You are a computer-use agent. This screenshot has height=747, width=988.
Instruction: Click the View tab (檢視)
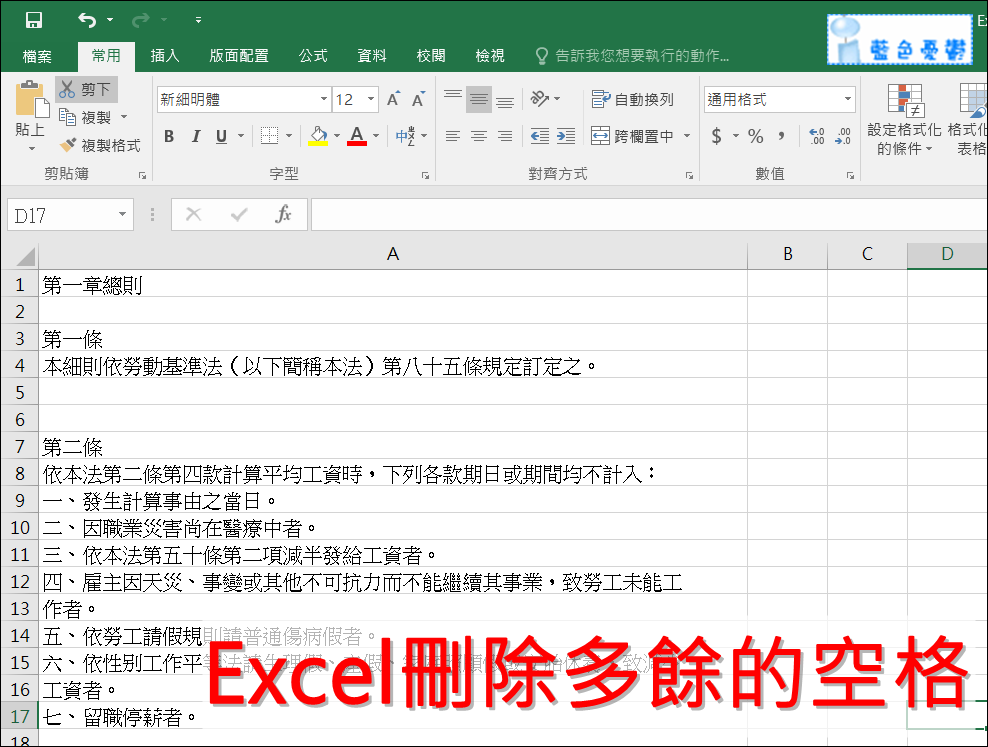coord(490,56)
